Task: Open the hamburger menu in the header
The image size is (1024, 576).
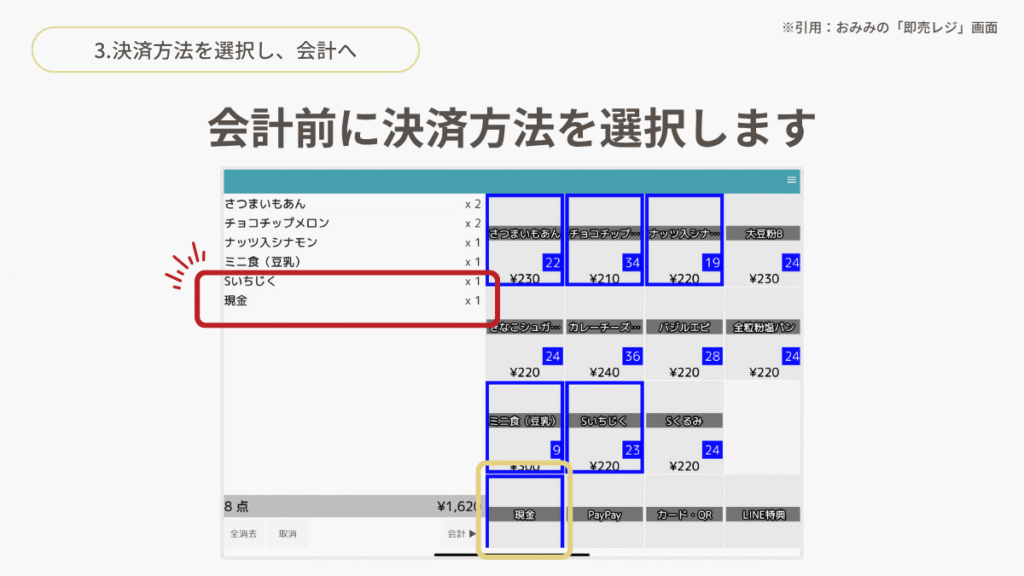Action: point(791,180)
